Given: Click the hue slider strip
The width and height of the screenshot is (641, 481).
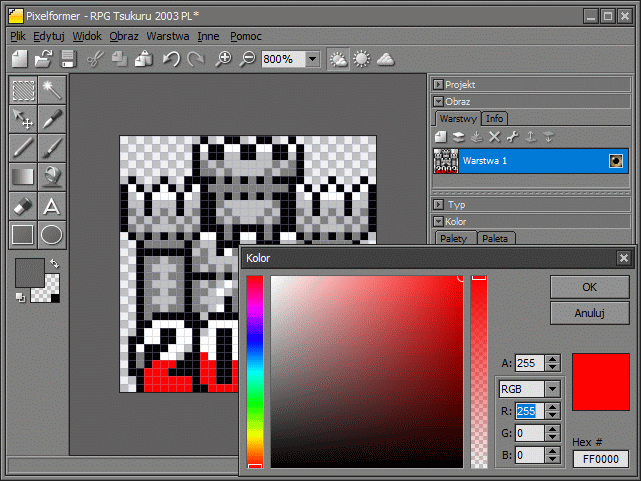Looking at the screenshot, I should tap(255, 371).
